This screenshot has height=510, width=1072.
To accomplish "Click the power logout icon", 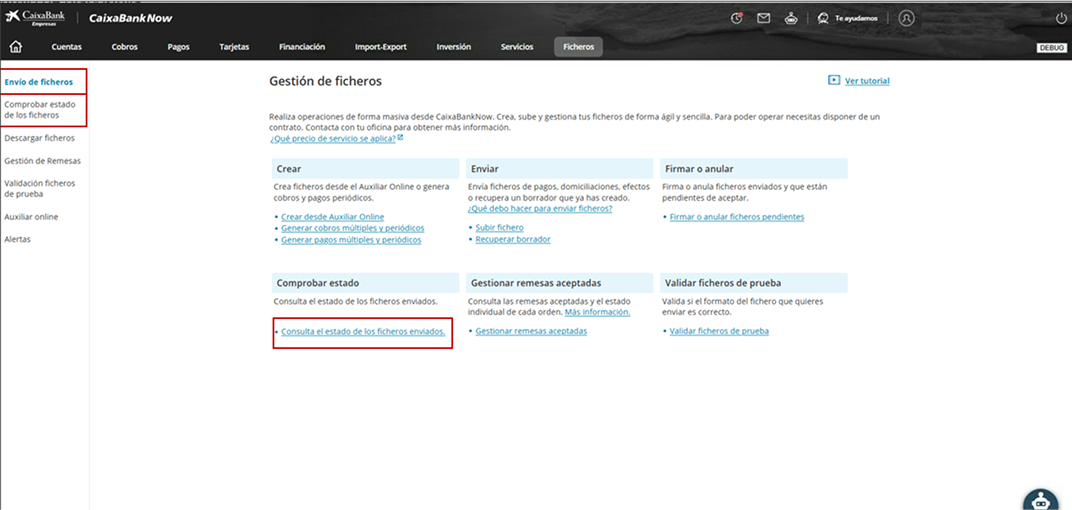I will (x=1060, y=18).
